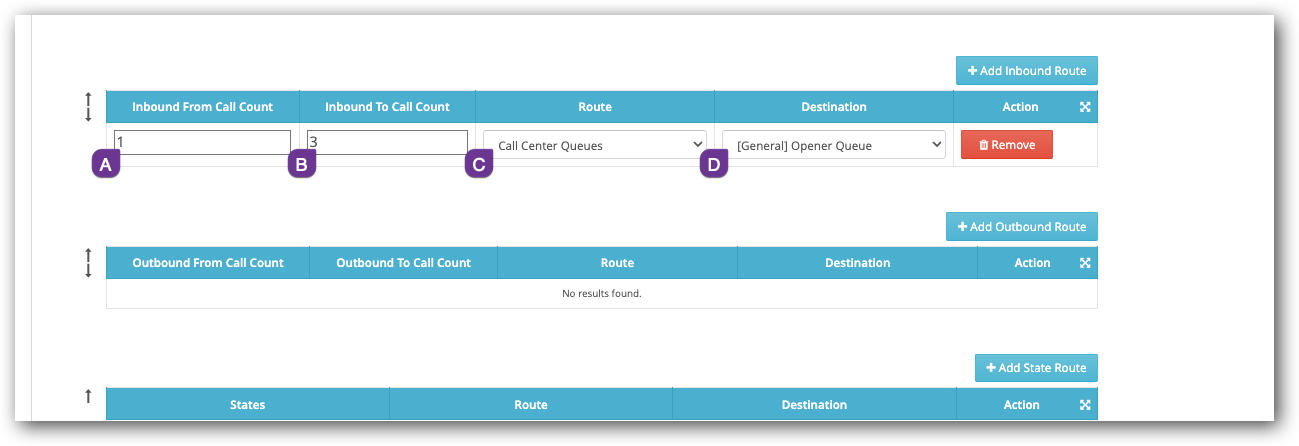The height and width of the screenshot is (446, 1299).
Task: Click the expand icon in the outbound table header
Action: point(1085,263)
